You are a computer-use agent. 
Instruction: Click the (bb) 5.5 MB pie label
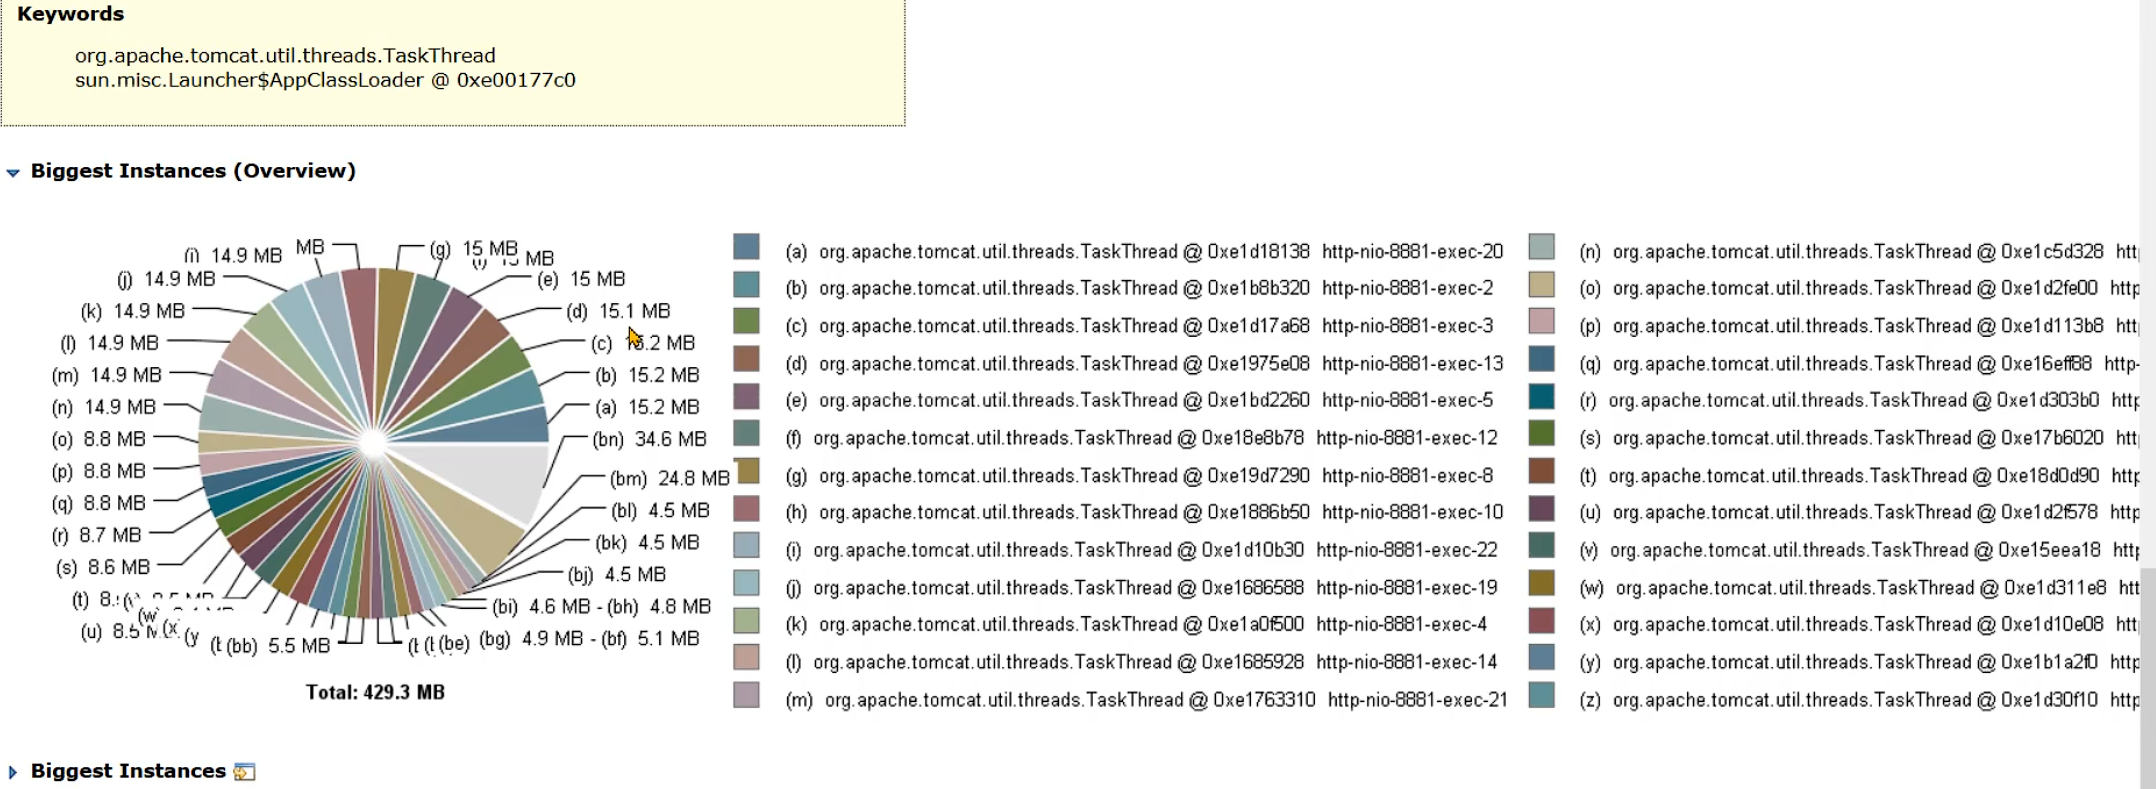[x=278, y=646]
